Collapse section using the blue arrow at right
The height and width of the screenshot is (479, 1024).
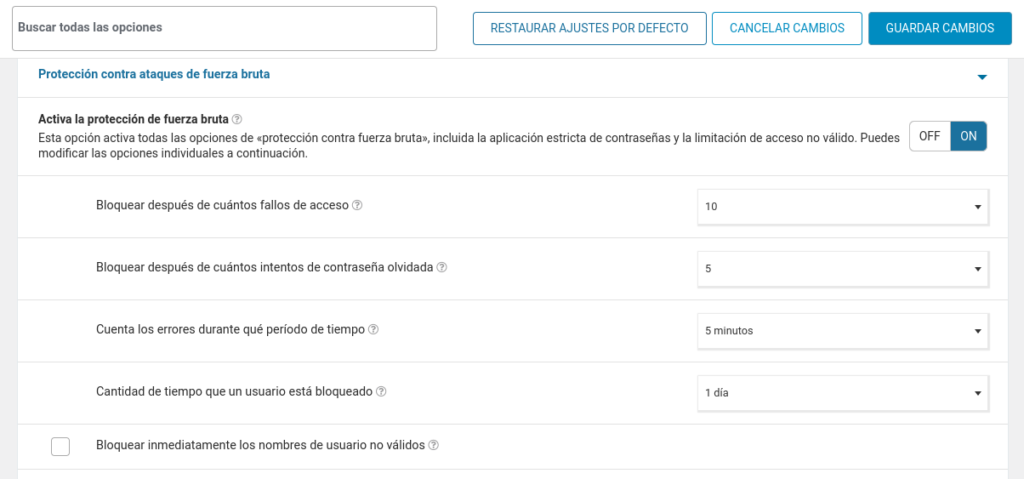pyautogui.click(x=982, y=77)
